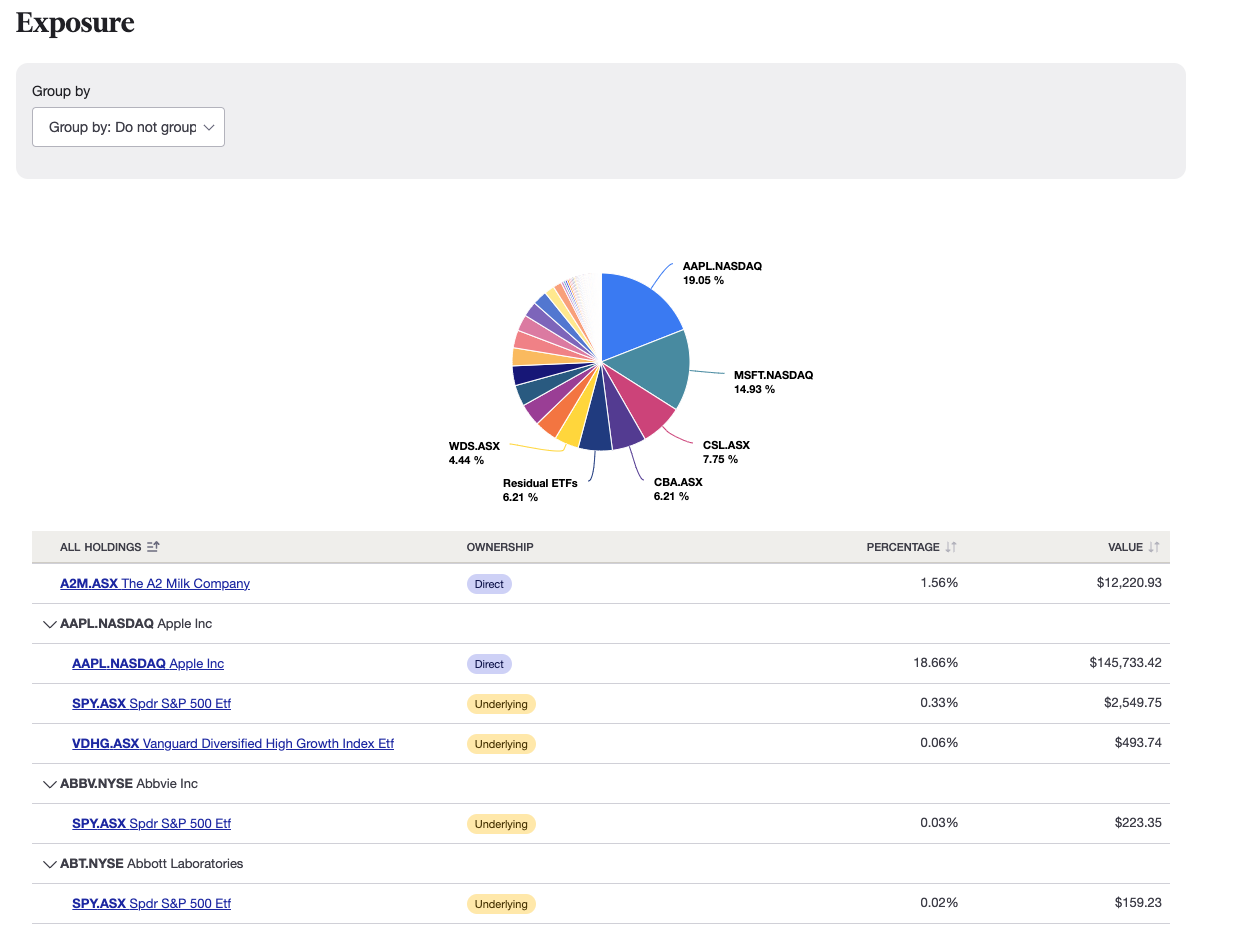The image size is (1239, 931).
Task: Collapse the AAPL.NASDAQ Apple Inc group
Action: point(50,623)
